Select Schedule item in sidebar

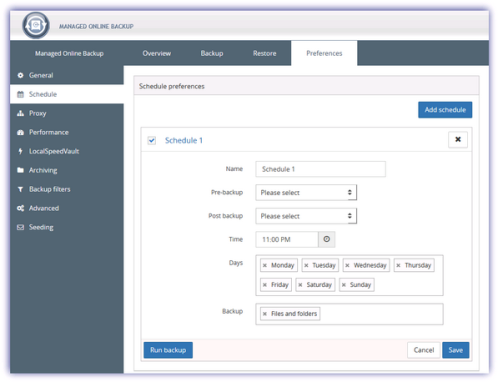point(67,94)
